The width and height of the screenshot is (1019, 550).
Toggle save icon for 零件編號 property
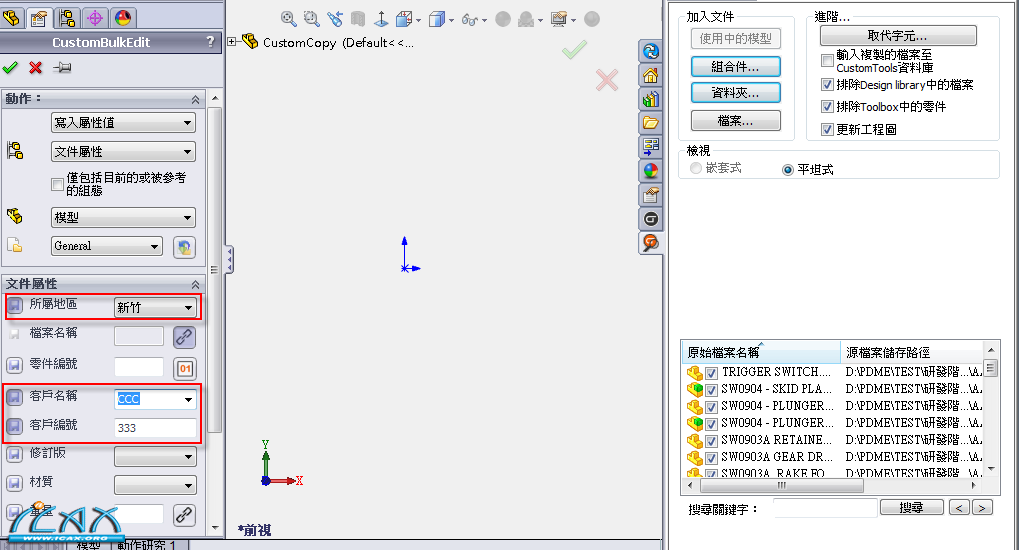14,365
